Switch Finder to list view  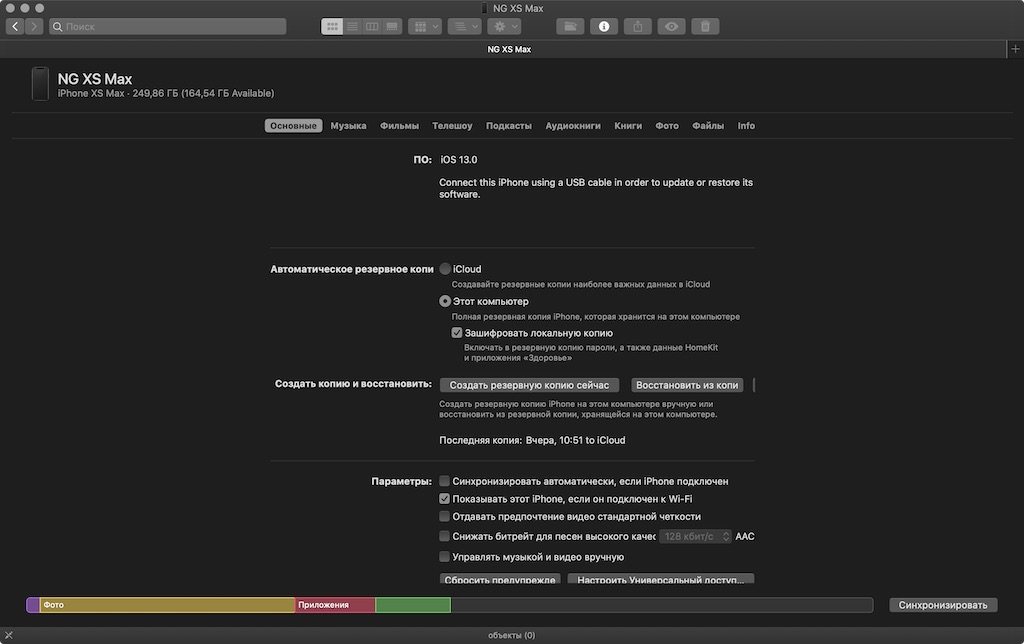352,26
